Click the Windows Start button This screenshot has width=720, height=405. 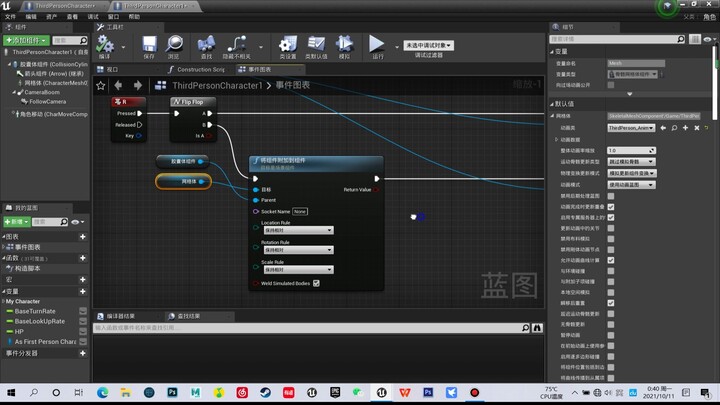[11, 393]
